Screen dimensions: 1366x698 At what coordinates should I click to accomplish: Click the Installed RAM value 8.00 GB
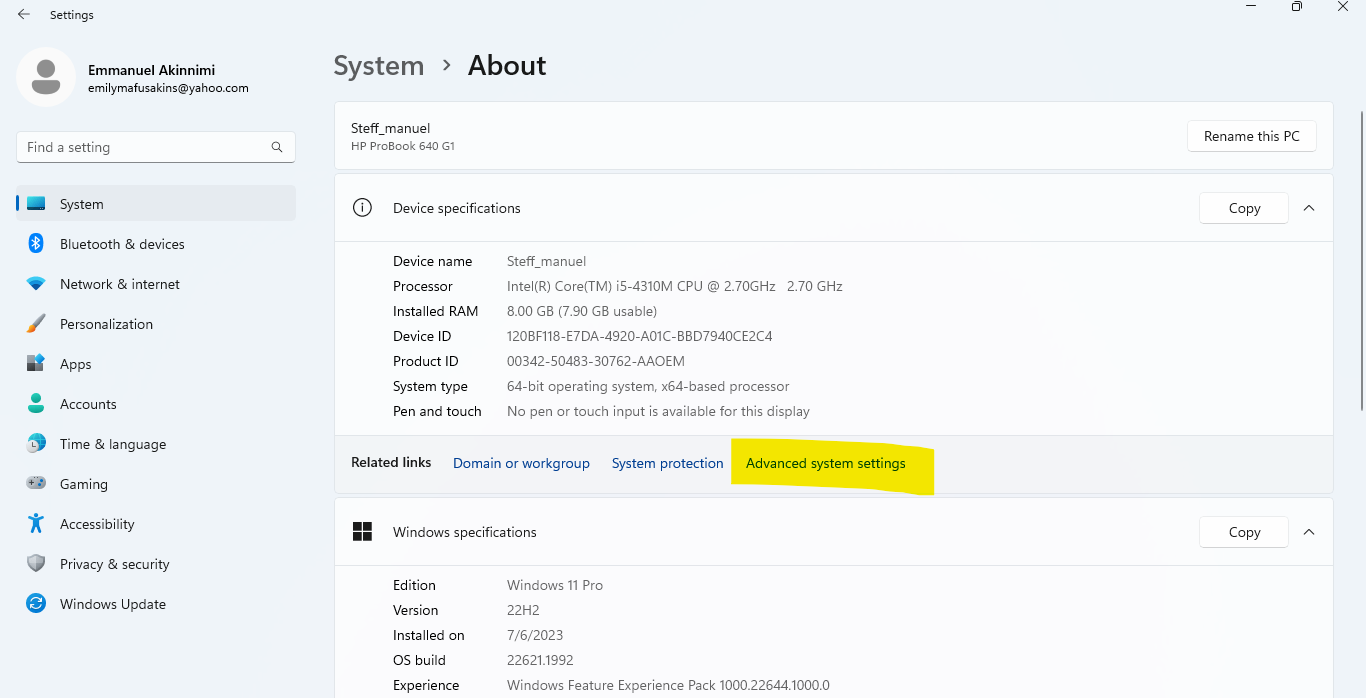582,311
